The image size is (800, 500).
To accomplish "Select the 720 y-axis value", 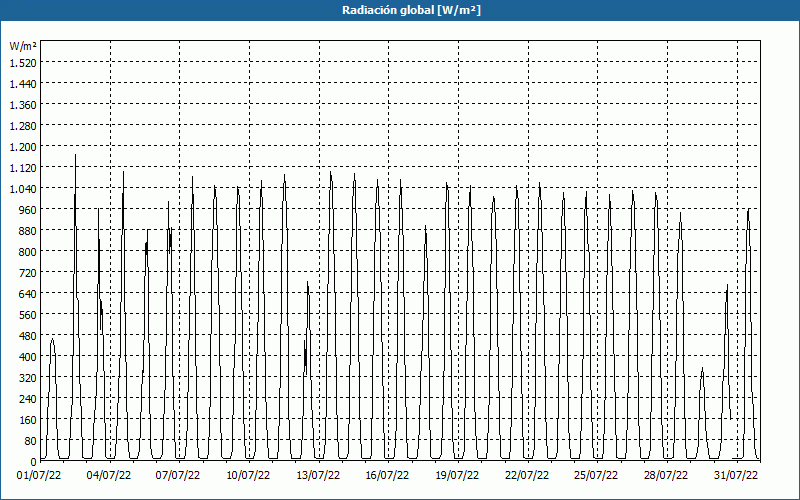I will [x=28, y=273].
